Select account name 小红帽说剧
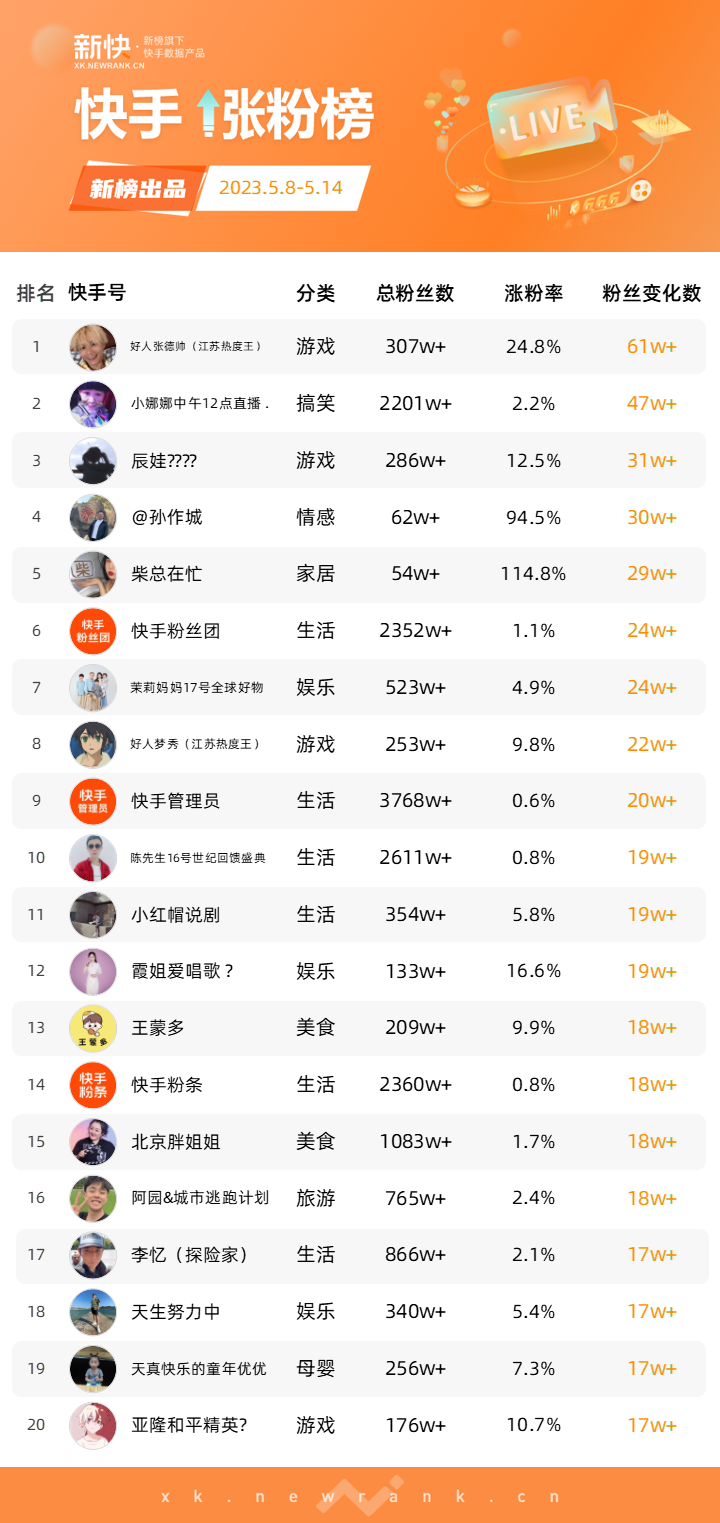Screen dimensions: 720x1523 [x=176, y=915]
